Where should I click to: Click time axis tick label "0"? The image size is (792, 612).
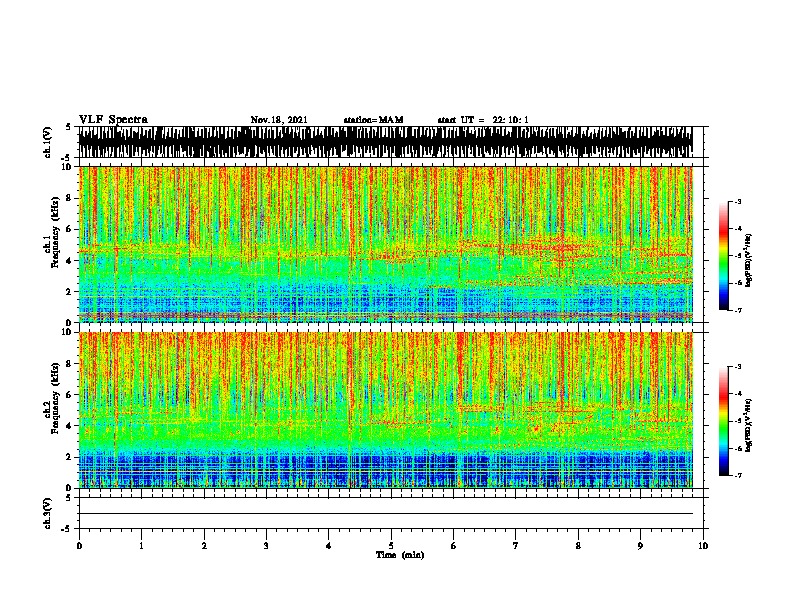pos(79,546)
